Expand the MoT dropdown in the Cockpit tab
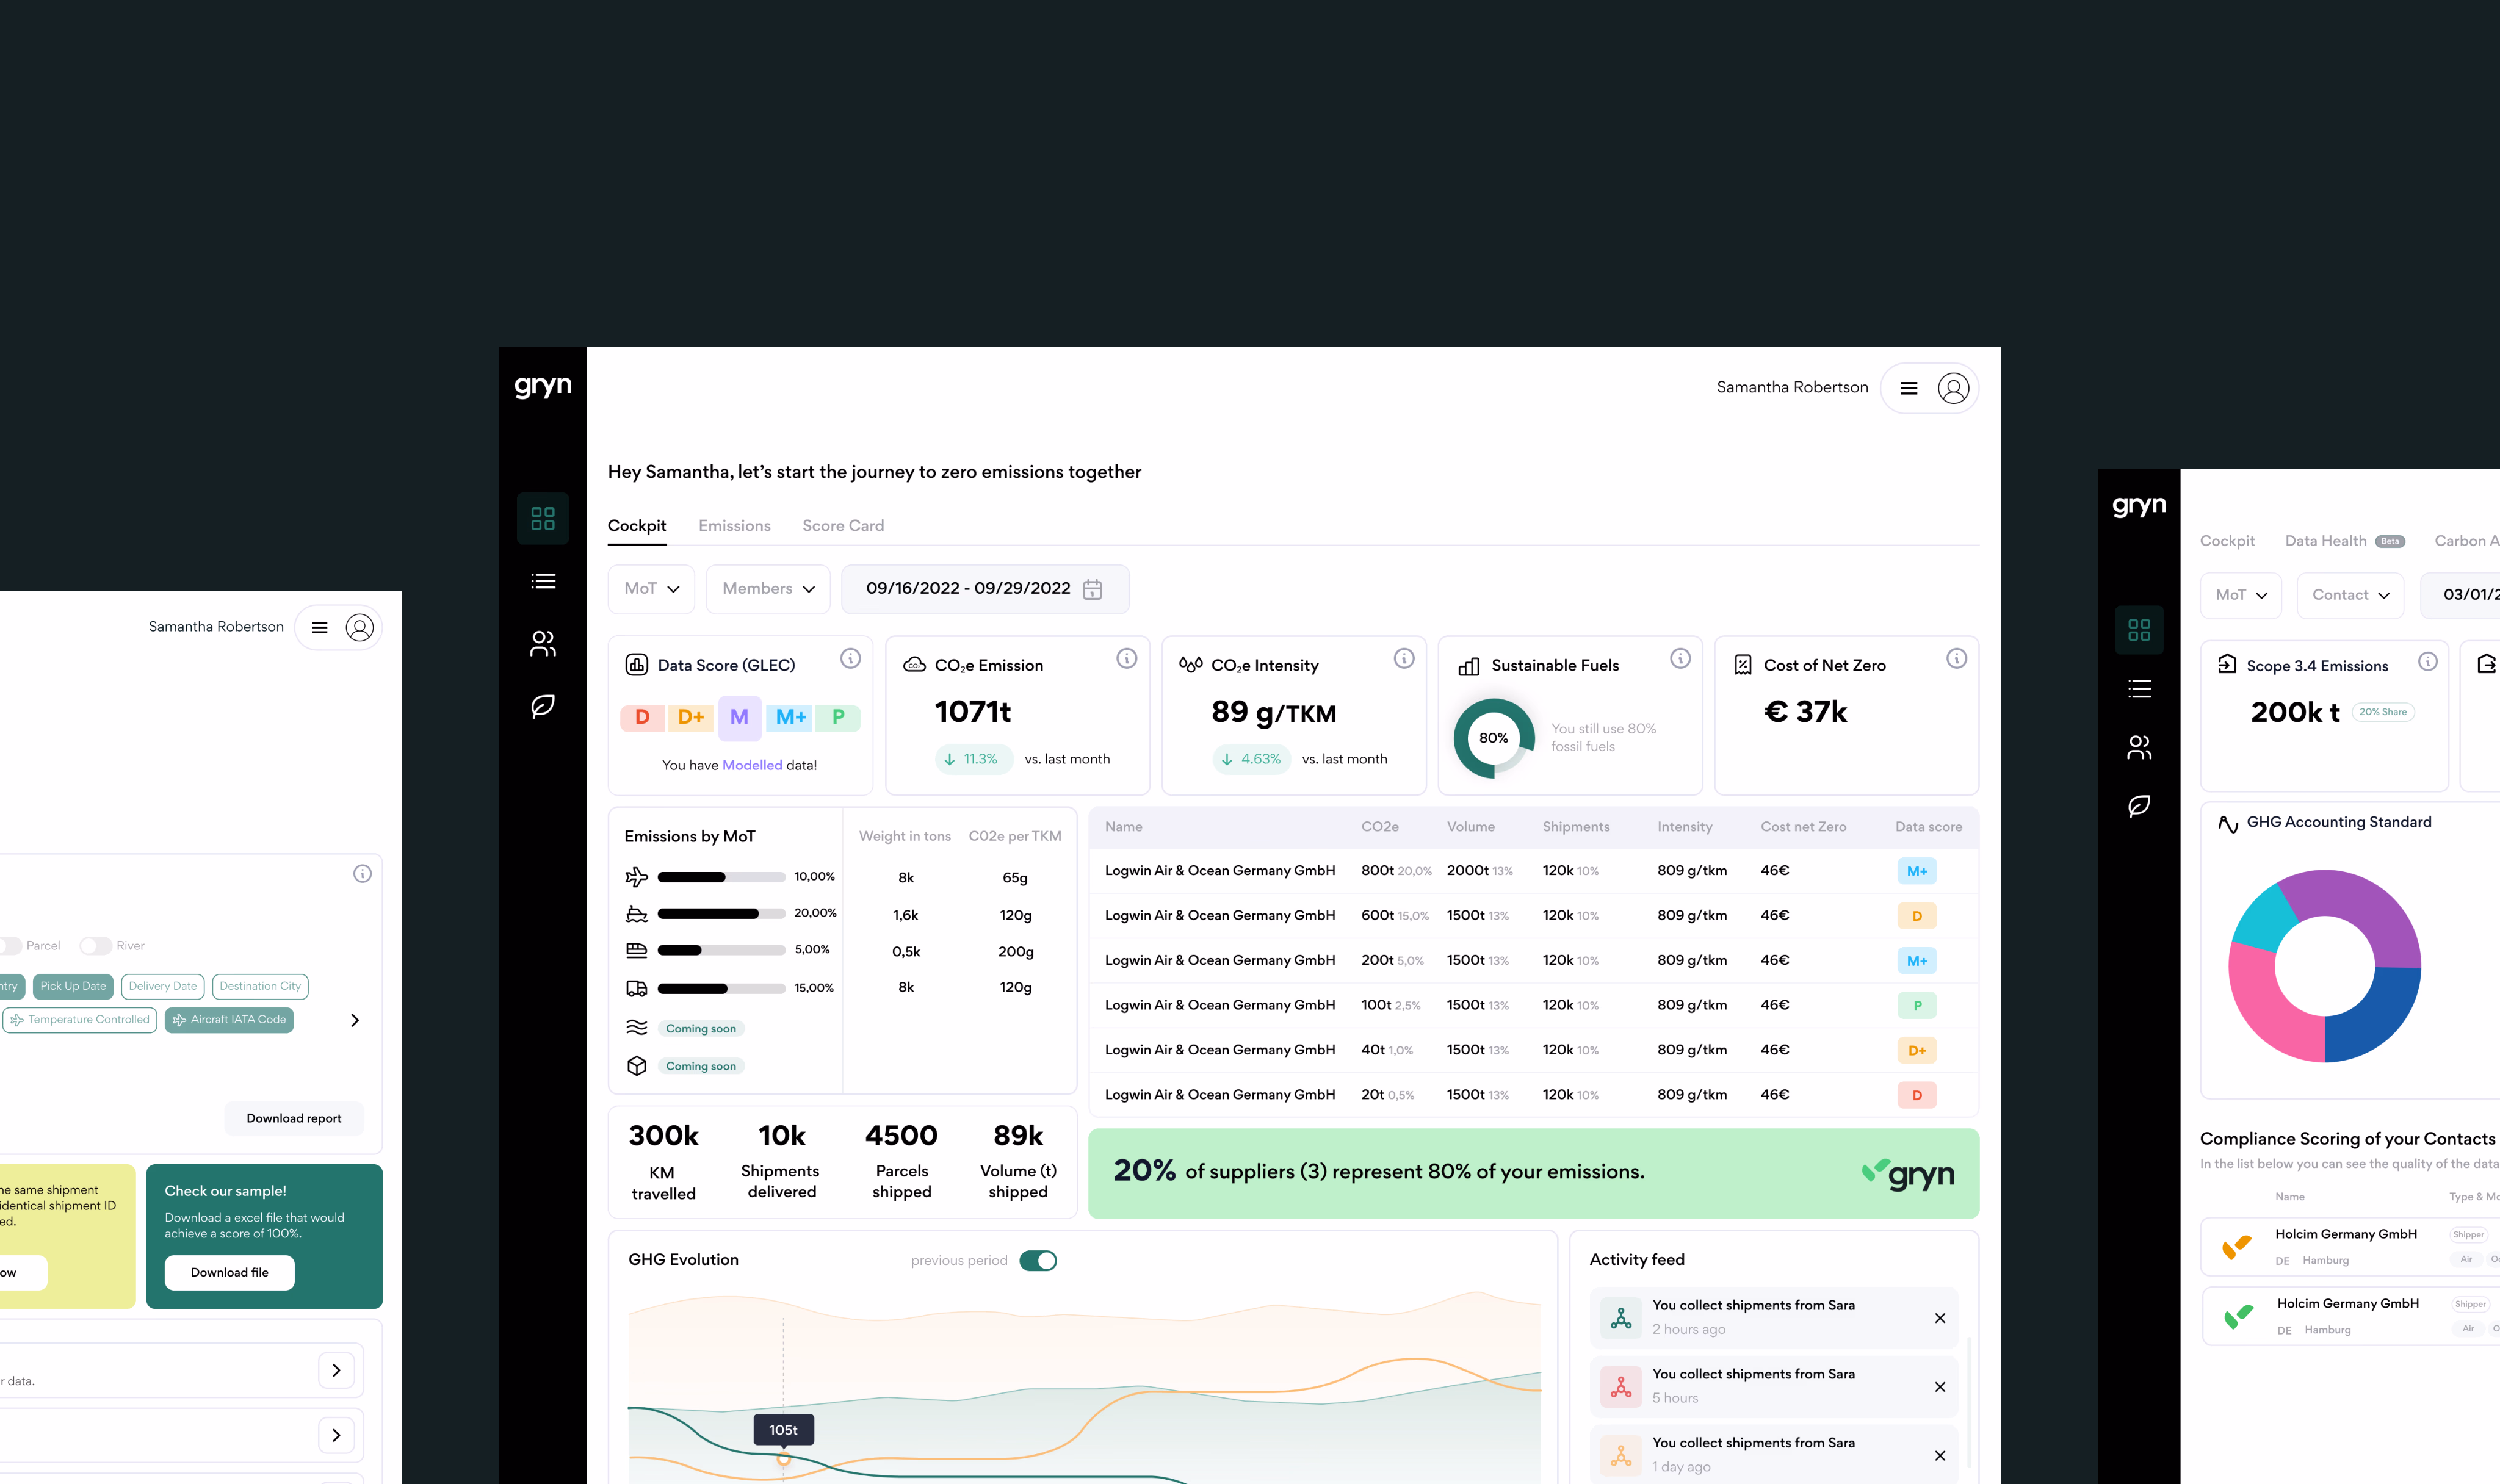Image resolution: width=2500 pixels, height=1484 pixels. click(651, 589)
